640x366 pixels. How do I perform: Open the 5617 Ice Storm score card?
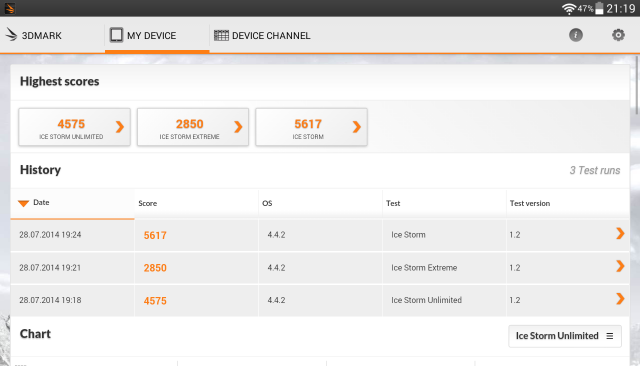click(x=311, y=127)
